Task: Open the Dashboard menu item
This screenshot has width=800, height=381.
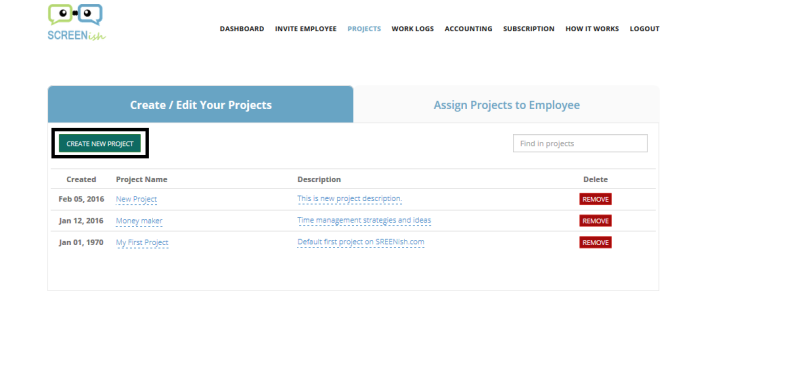Action: tap(242, 29)
